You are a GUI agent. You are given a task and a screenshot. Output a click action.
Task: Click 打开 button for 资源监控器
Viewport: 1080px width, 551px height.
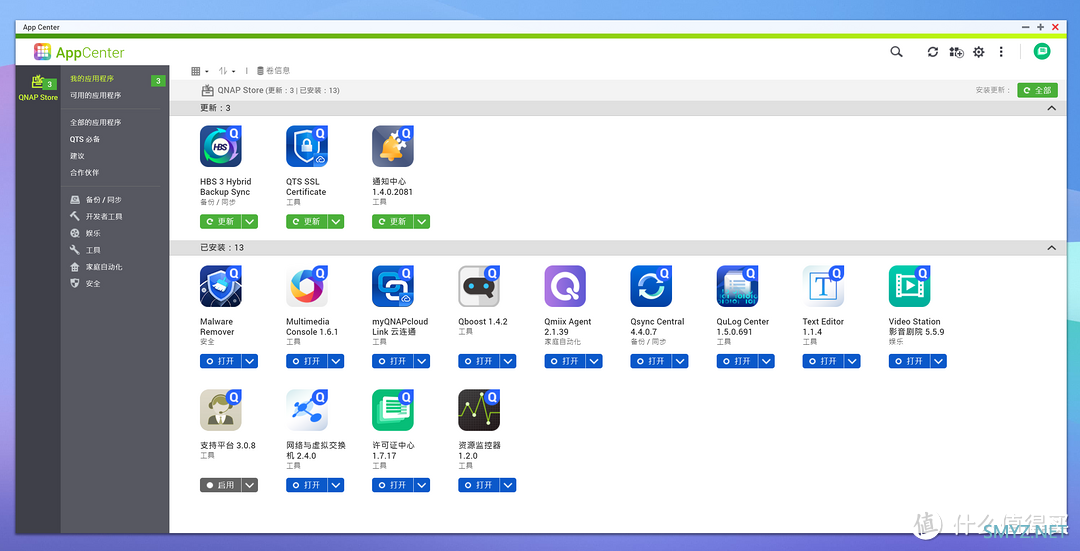[479, 485]
